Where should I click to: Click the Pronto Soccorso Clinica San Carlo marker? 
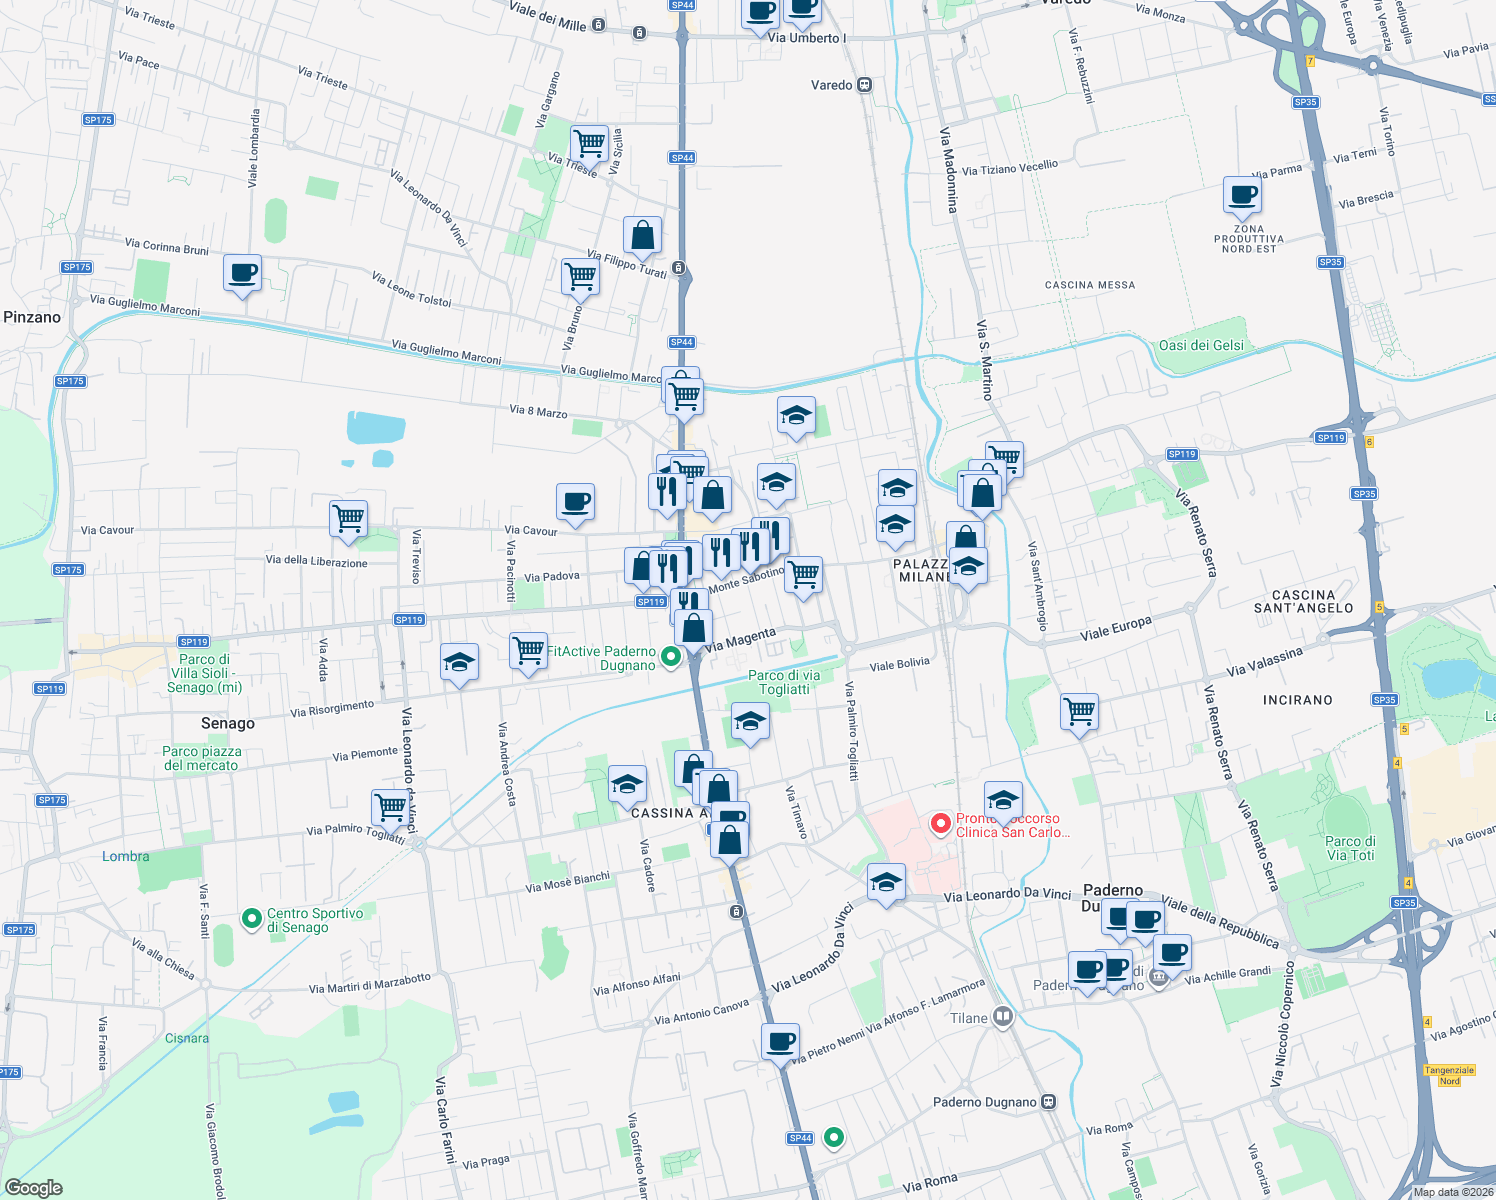coord(940,825)
